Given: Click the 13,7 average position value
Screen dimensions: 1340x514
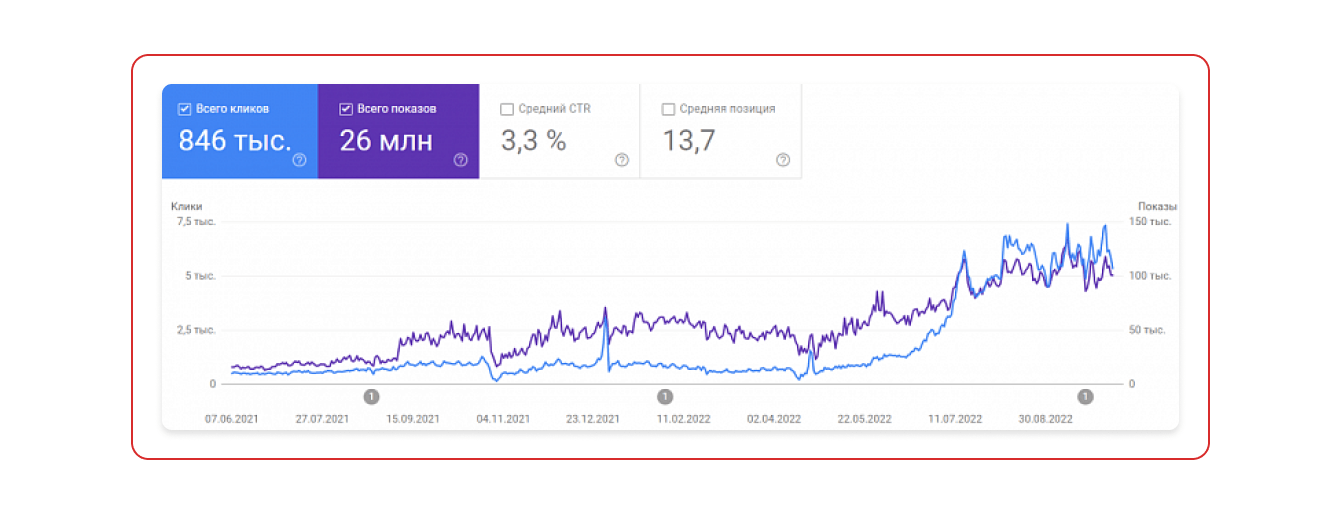Looking at the screenshot, I should coord(689,141).
